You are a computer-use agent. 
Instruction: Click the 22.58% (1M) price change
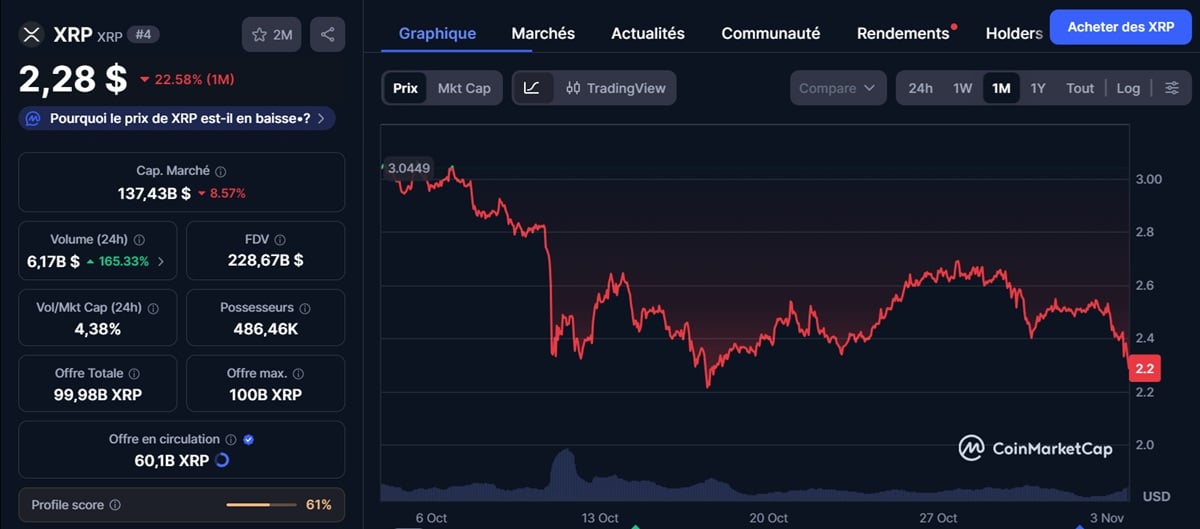pyautogui.click(x=187, y=79)
